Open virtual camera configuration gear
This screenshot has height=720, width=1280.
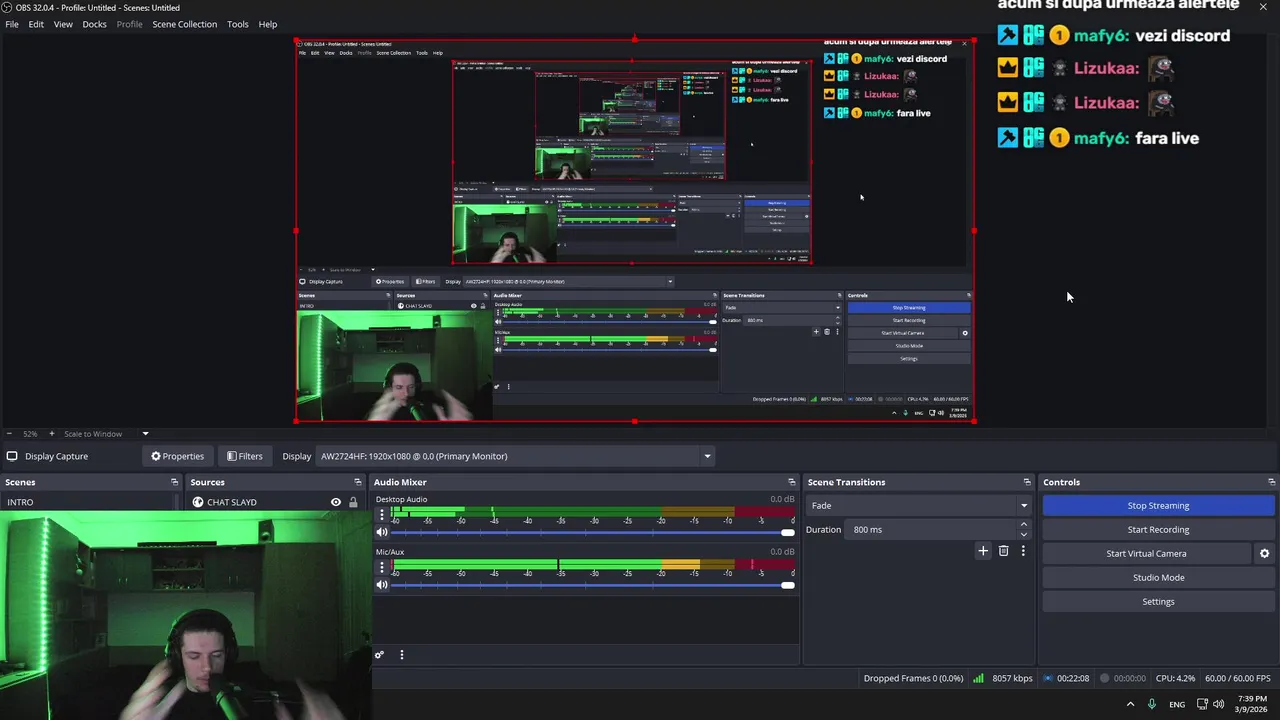coord(1264,554)
